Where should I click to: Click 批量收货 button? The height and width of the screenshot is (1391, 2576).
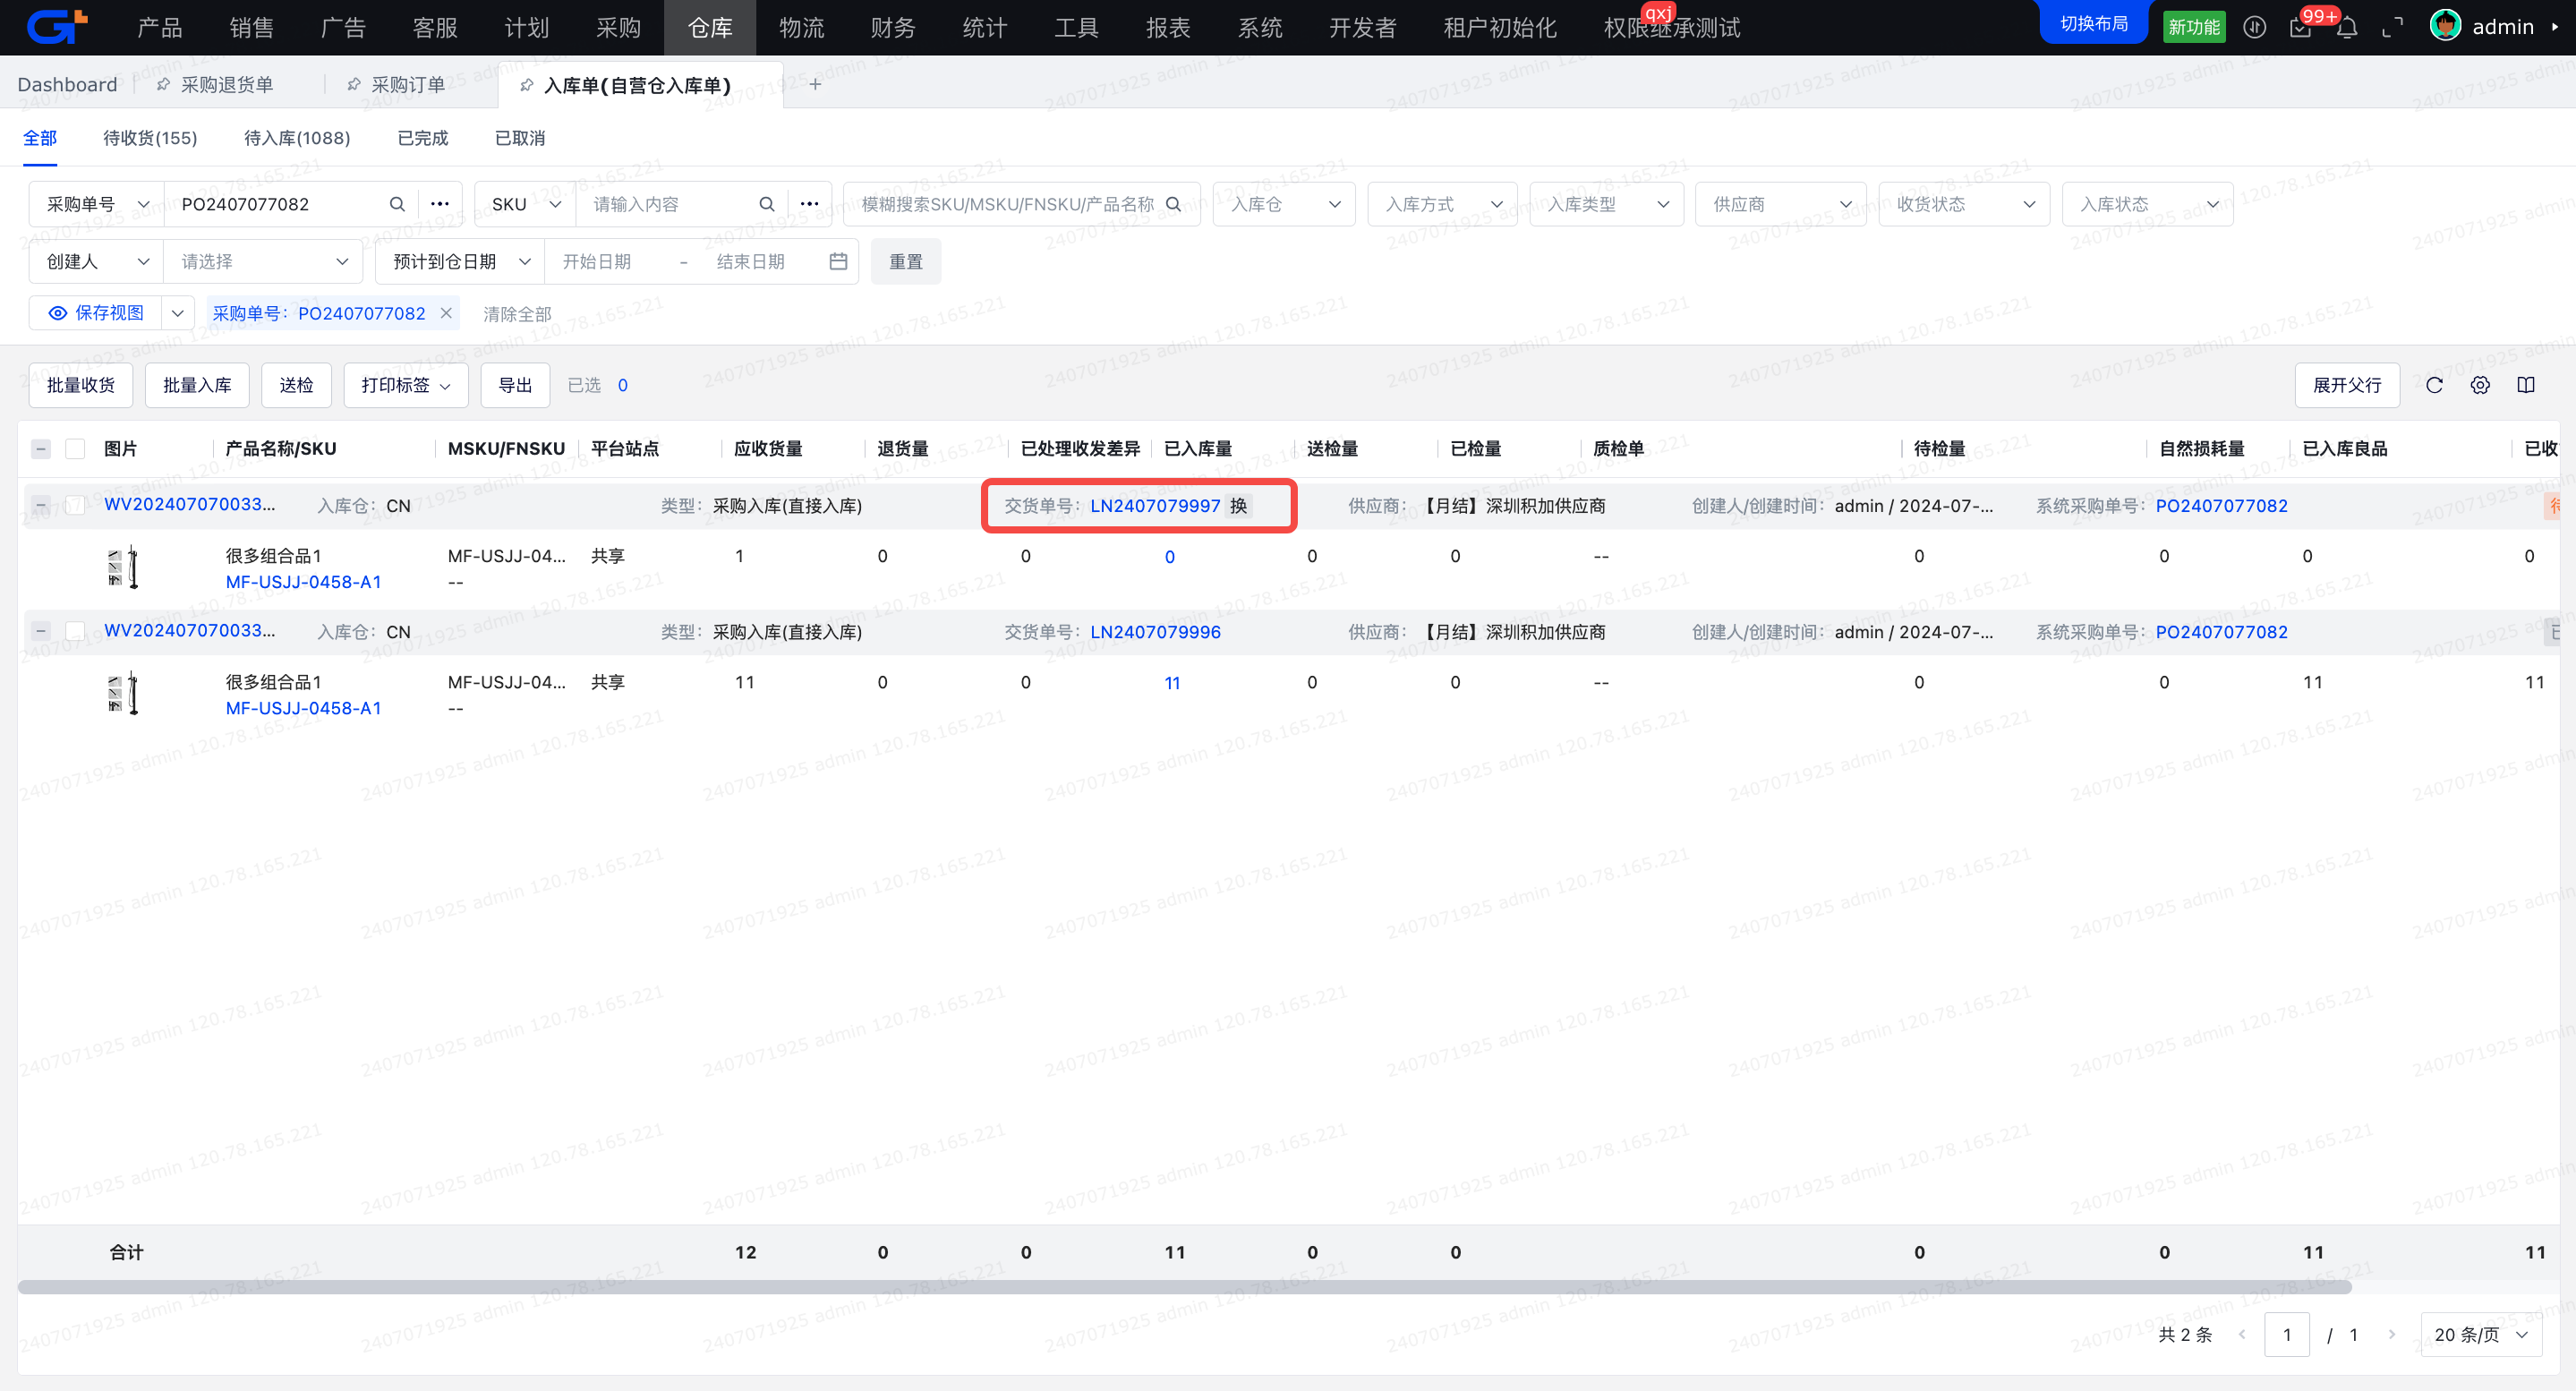pyautogui.click(x=81, y=385)
